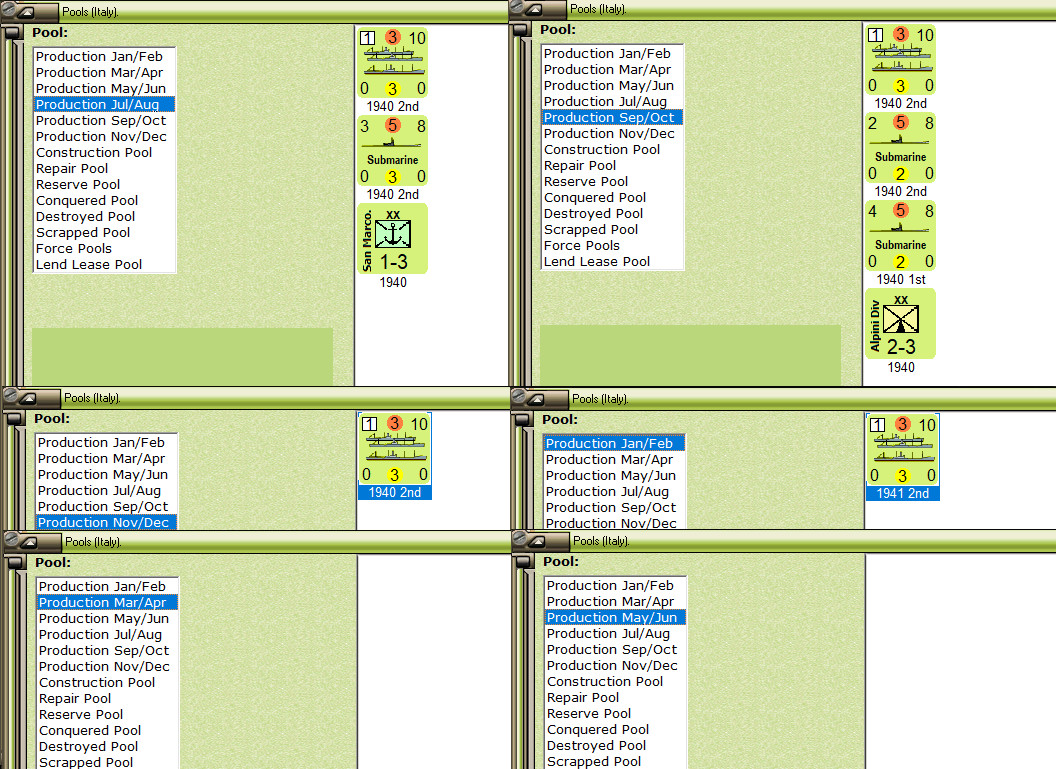Pick Repair Pool in the Sep/Oct-highlighted window
Image resolution: width=1056 pixels, height=769 pixels.
pos(612,166)
